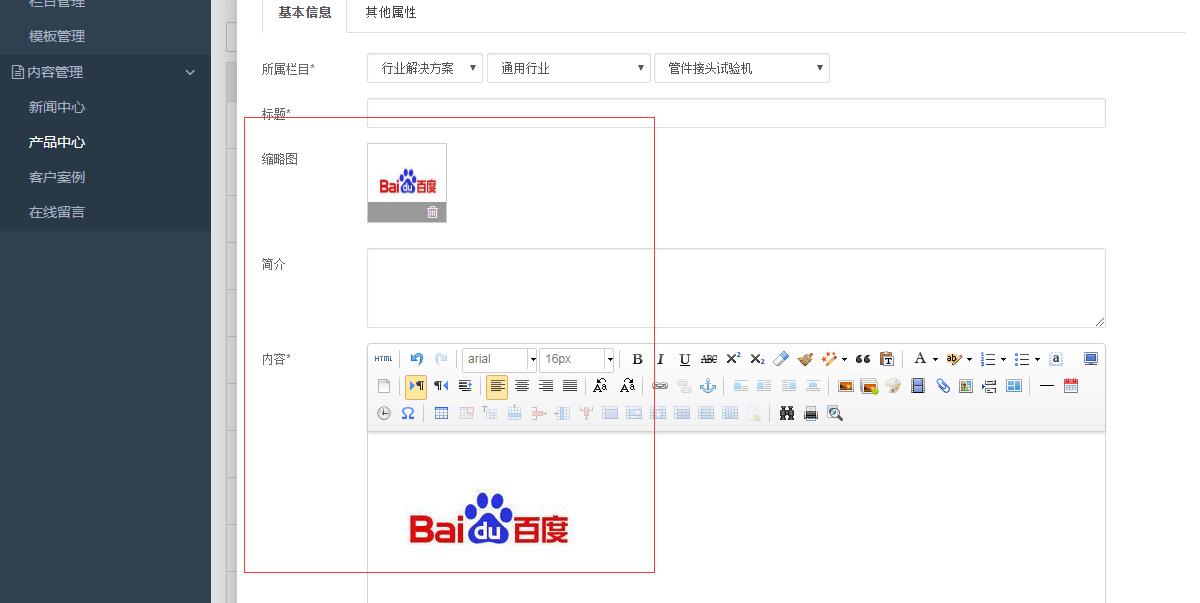Undo the last editor action

[x=417, y=359]
